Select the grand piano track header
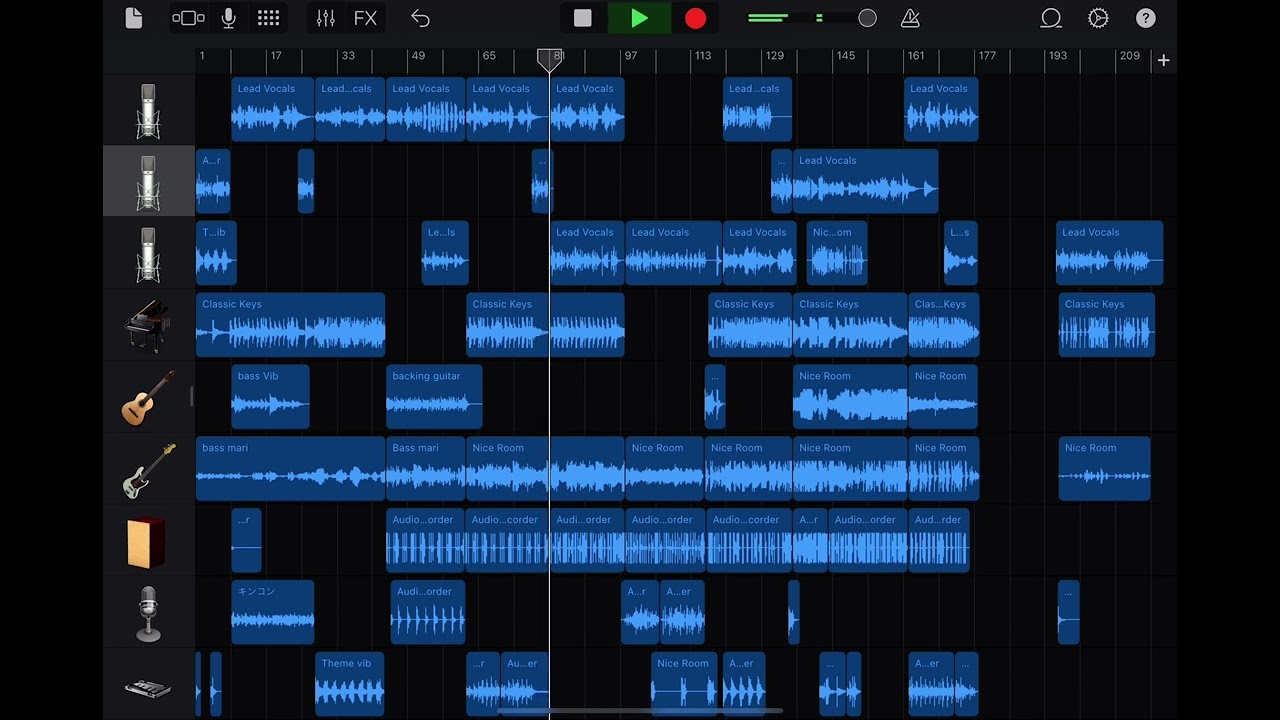Image resolution: width=1280 pixels, height=720 pixels. (x=148, y=325)
